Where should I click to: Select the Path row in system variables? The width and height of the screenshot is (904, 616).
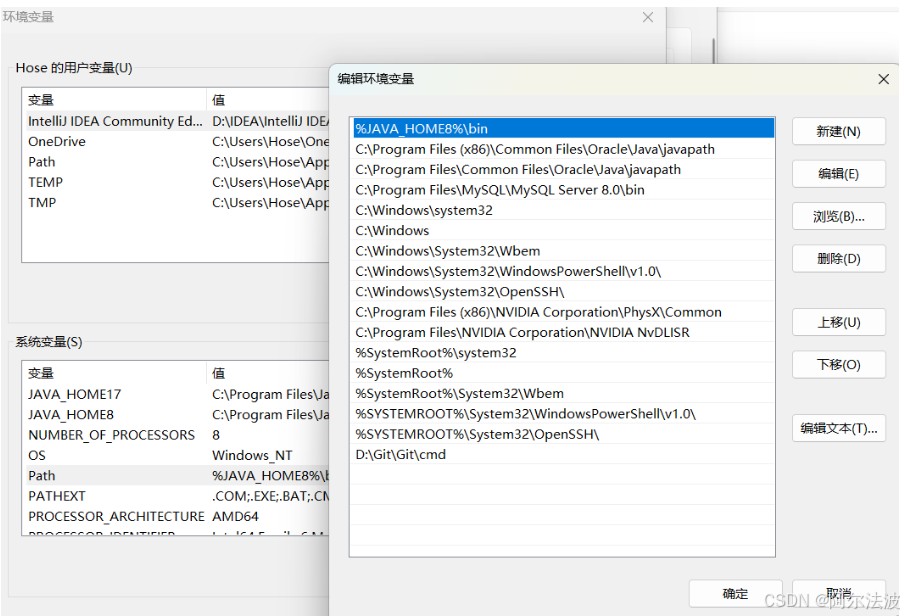pyautogui.click(x=42, y=476)
